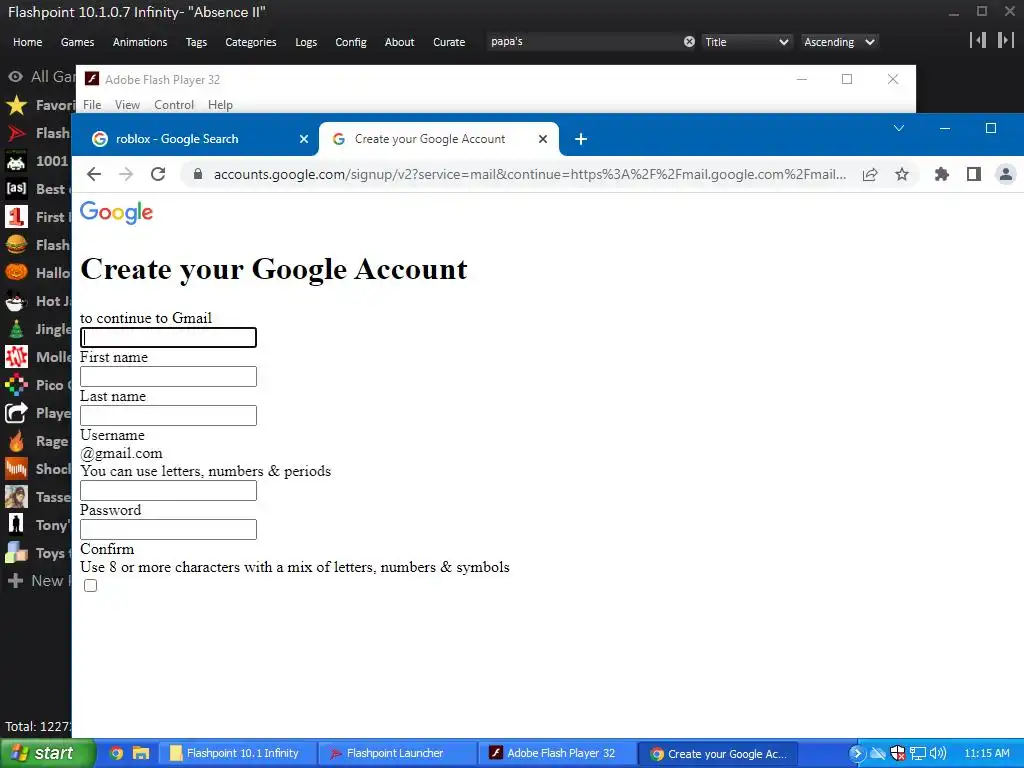Select the Jingle tree playlist icon
The height and width of the screenshot is (768, 1024).
click(16, 328)
